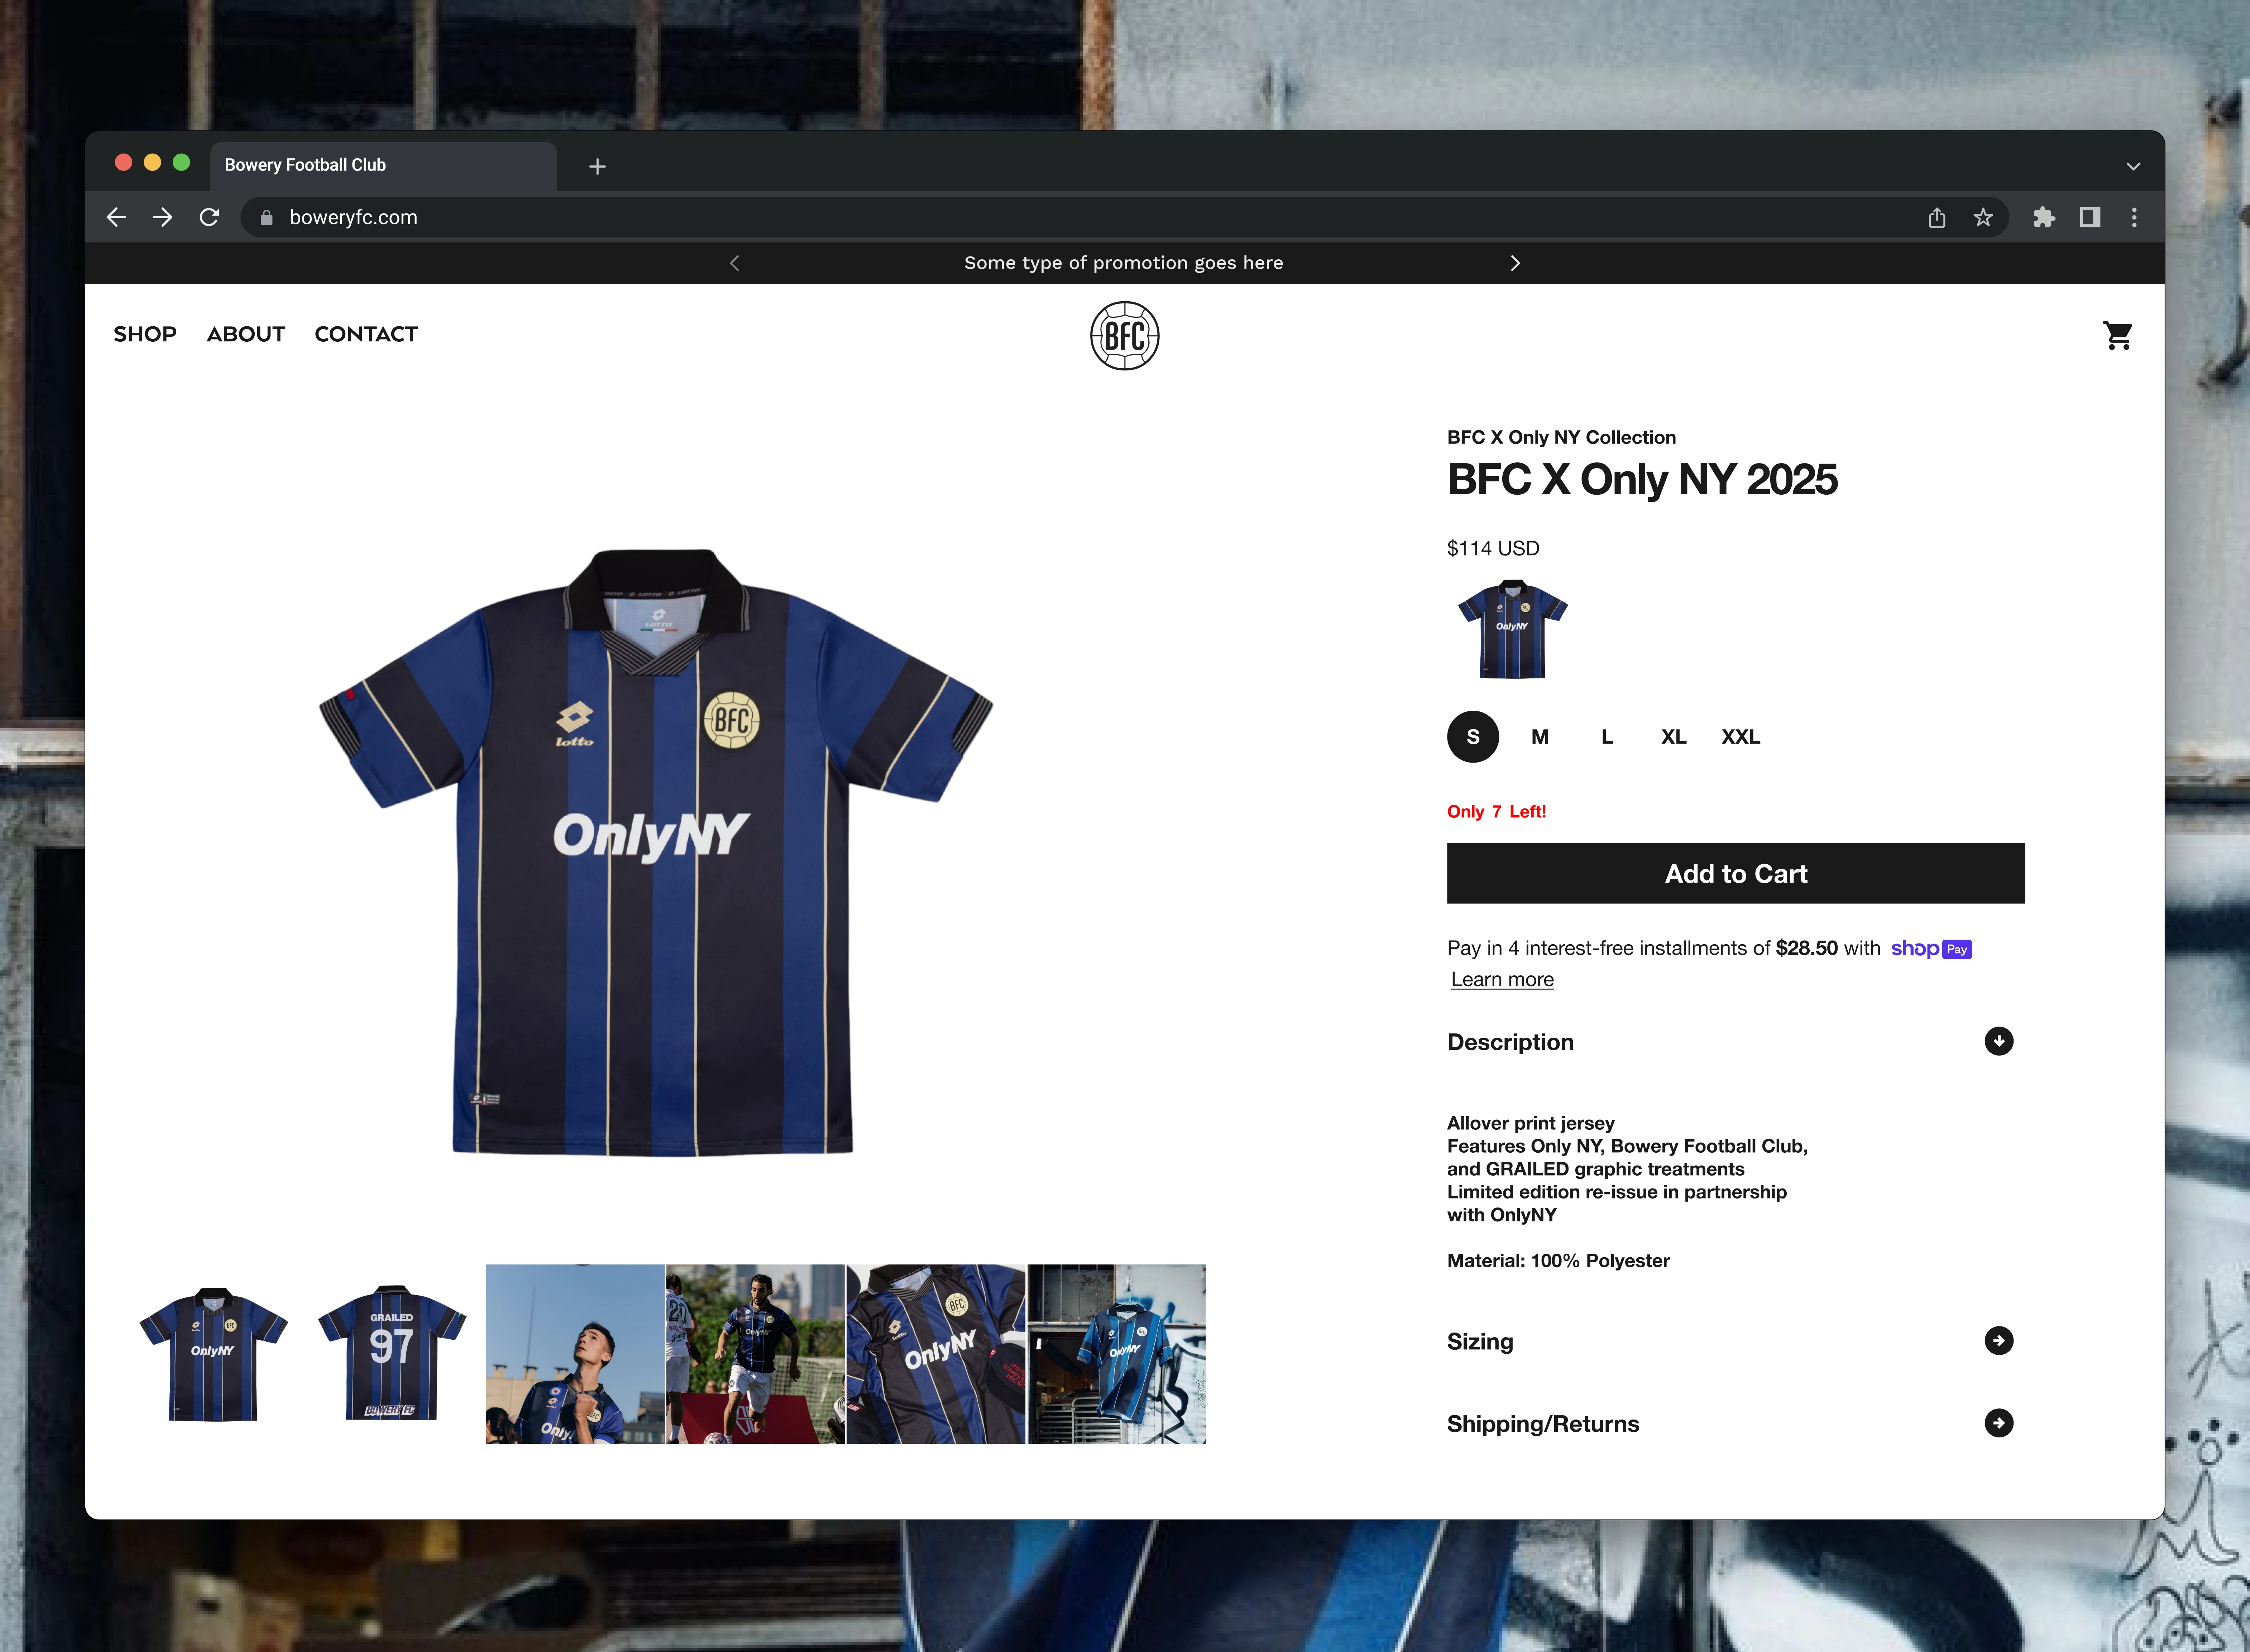Screen dimensions: 2250x1652
Task: Click the Add to Cart button
Action: click(x=1735, y=873)
